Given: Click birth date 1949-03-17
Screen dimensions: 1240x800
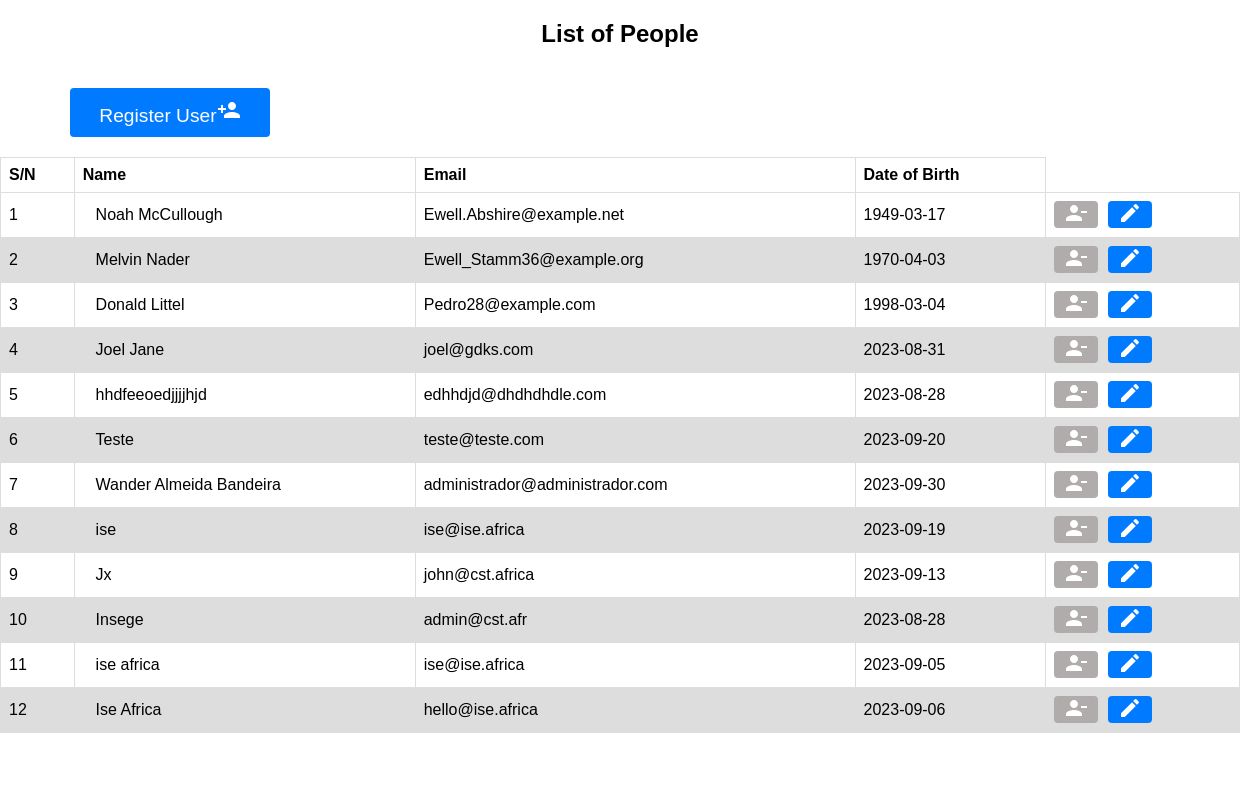Looking at the screenshot, I should click(904, 215).
